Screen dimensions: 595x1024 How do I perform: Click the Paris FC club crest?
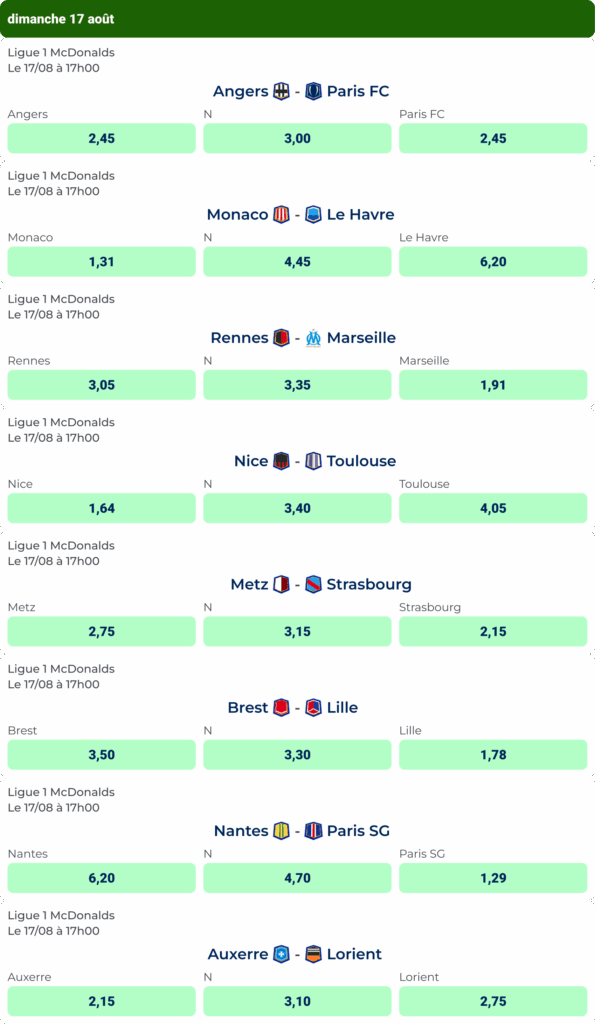tap(314, 91)
